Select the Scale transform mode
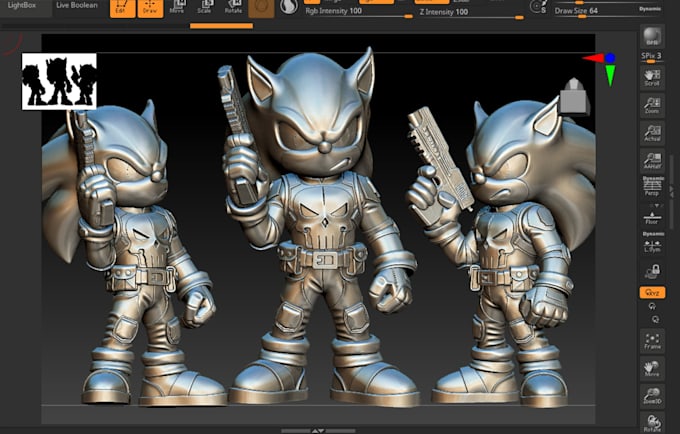The width and height of the screenshot is (680, 434). (x=205, y=7)
